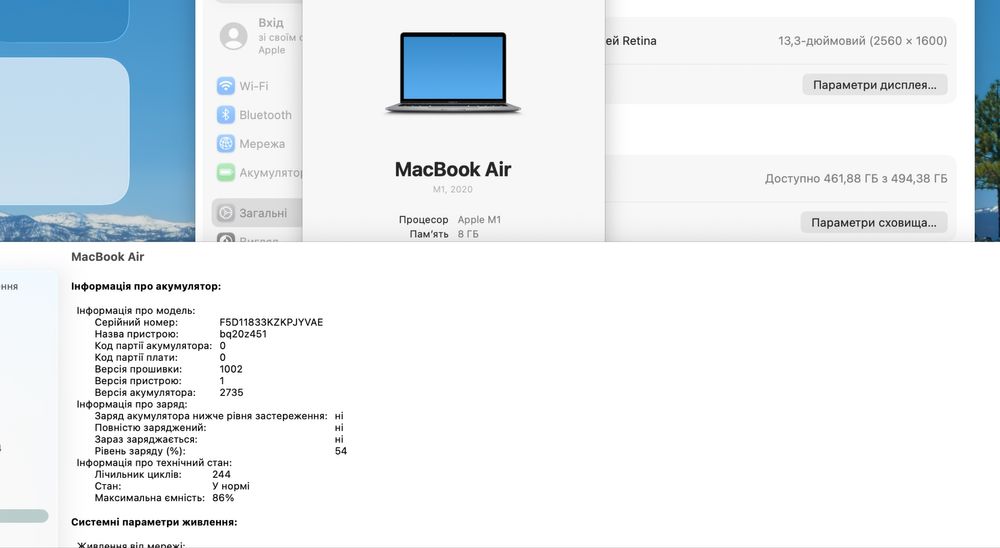Click the Мережа globe icon in the sidebar
Image resolution: width=1000 pixels, height=548 pixels.
[226, 144]
